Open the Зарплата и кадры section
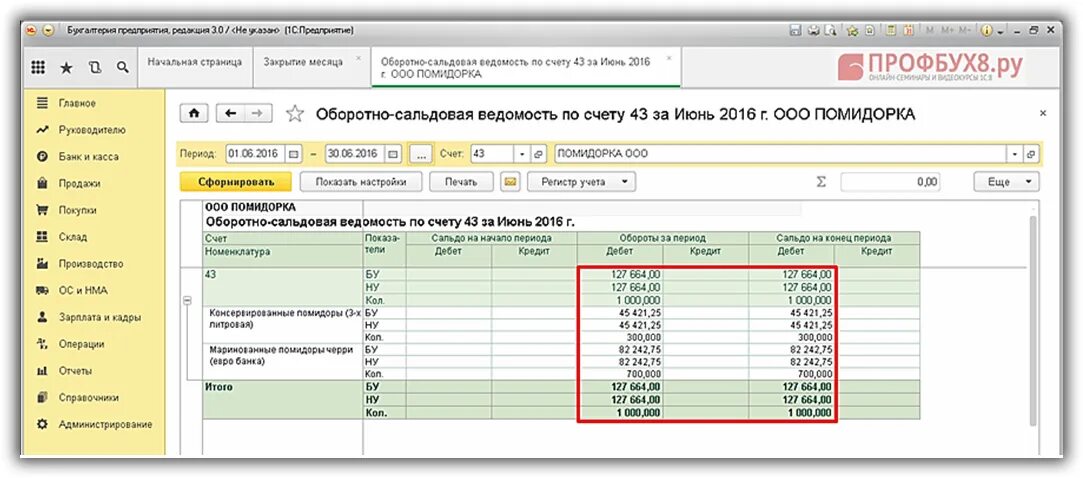 click(x=93, y=318)
